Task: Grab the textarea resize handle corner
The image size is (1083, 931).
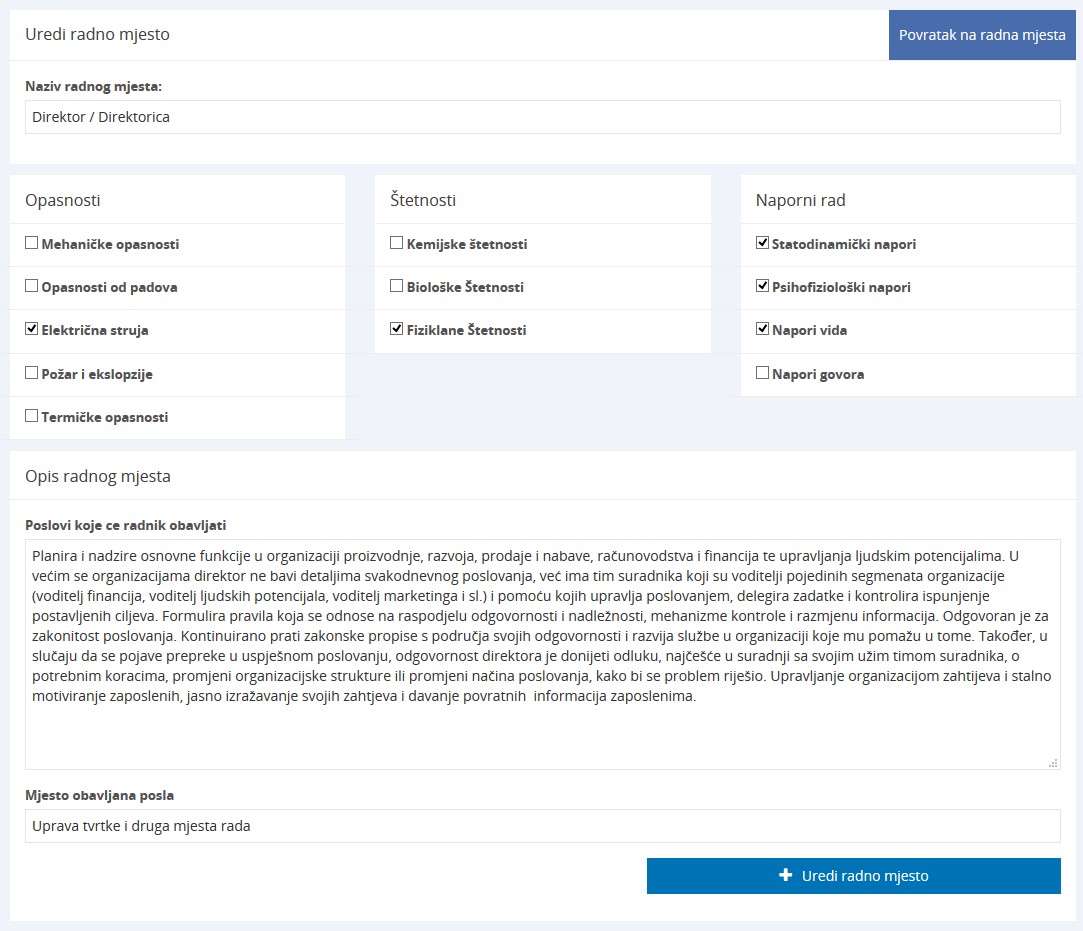Action: pyautogui.click(x=1053, y=762)
